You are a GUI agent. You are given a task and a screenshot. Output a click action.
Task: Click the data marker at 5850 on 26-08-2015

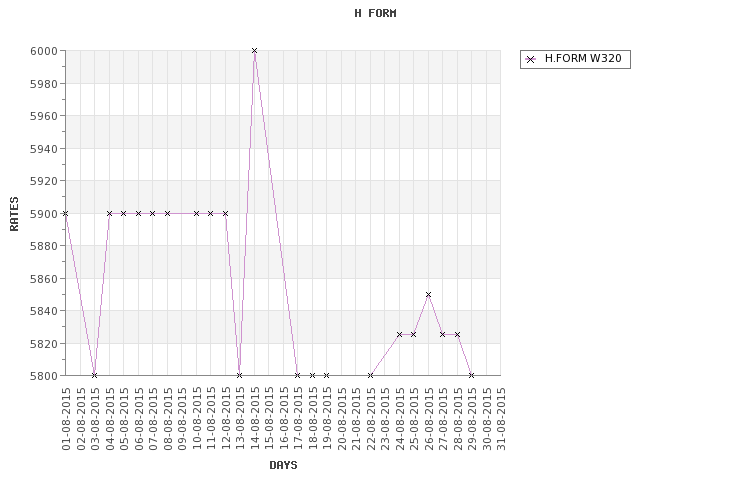(429, 295)
